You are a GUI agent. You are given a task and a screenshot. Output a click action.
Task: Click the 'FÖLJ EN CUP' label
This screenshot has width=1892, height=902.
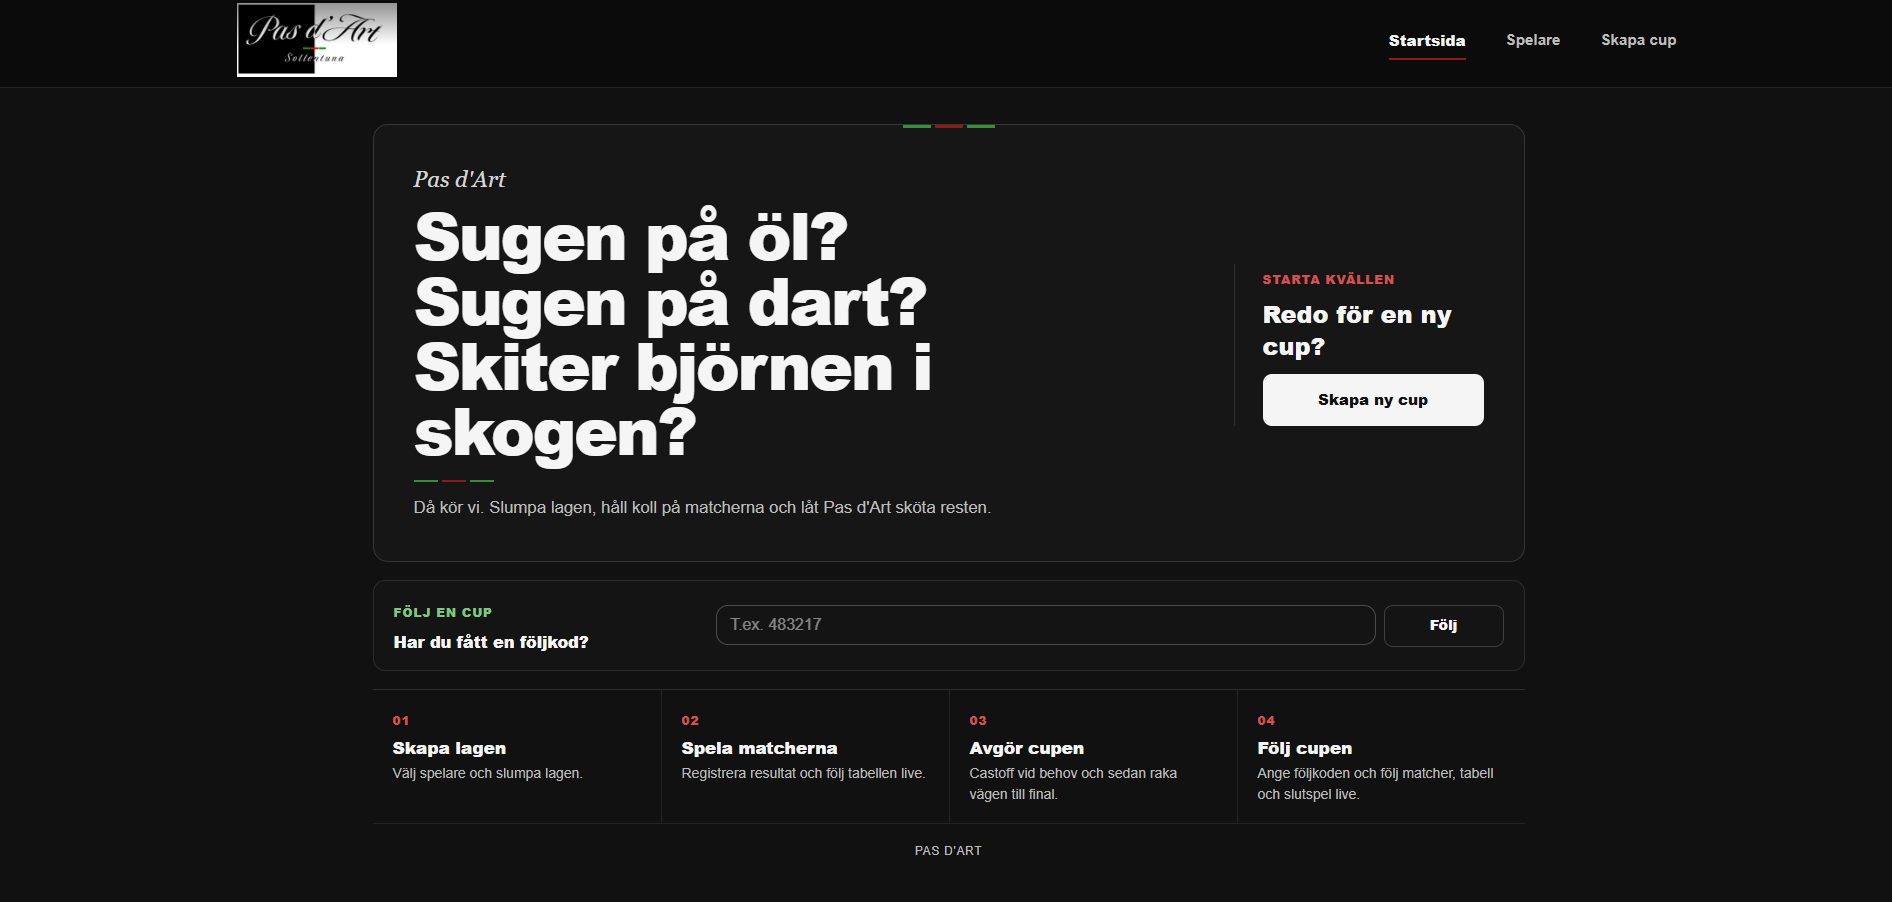pyautogui.click(x=442, y=612)
